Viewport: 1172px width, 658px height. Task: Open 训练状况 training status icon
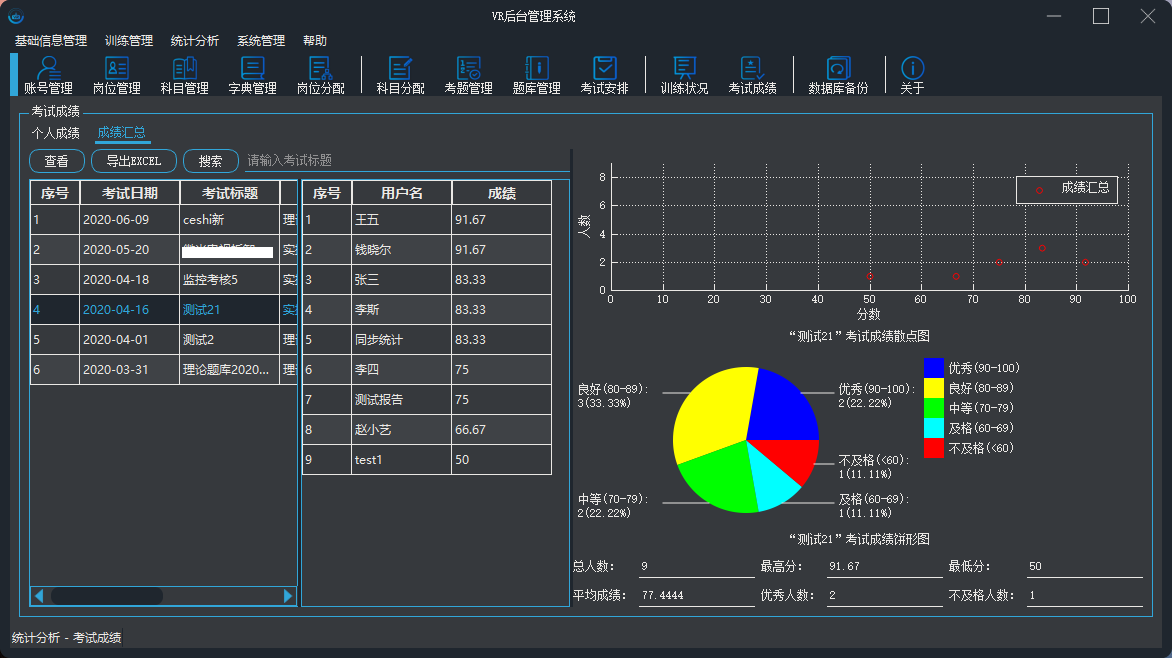click(685, 75)
